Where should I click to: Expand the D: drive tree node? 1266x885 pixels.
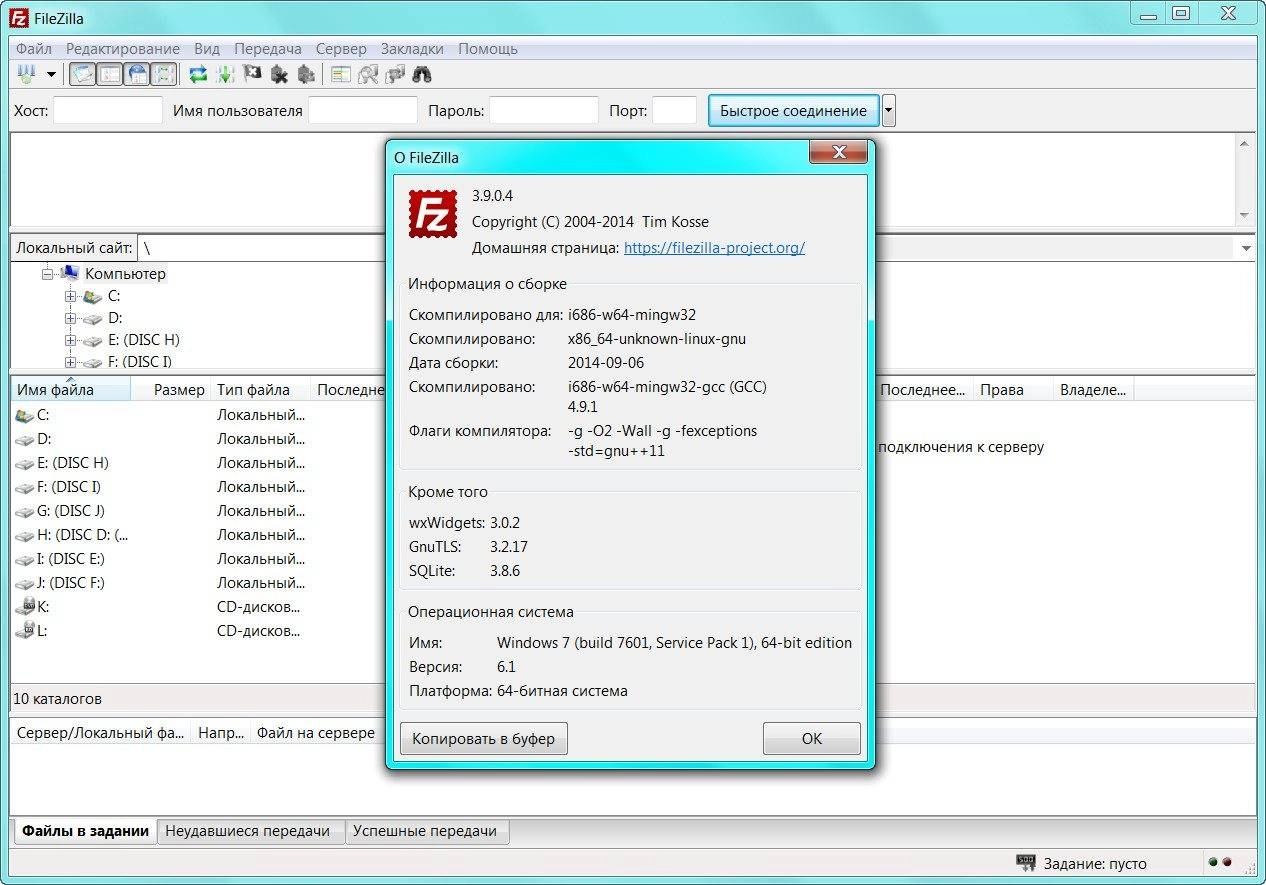70,318
